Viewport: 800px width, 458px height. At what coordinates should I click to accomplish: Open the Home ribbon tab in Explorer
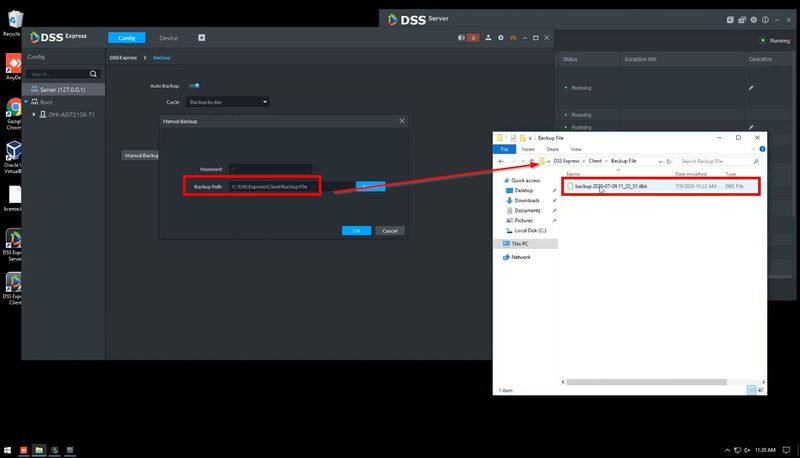[x=528, y=149]
